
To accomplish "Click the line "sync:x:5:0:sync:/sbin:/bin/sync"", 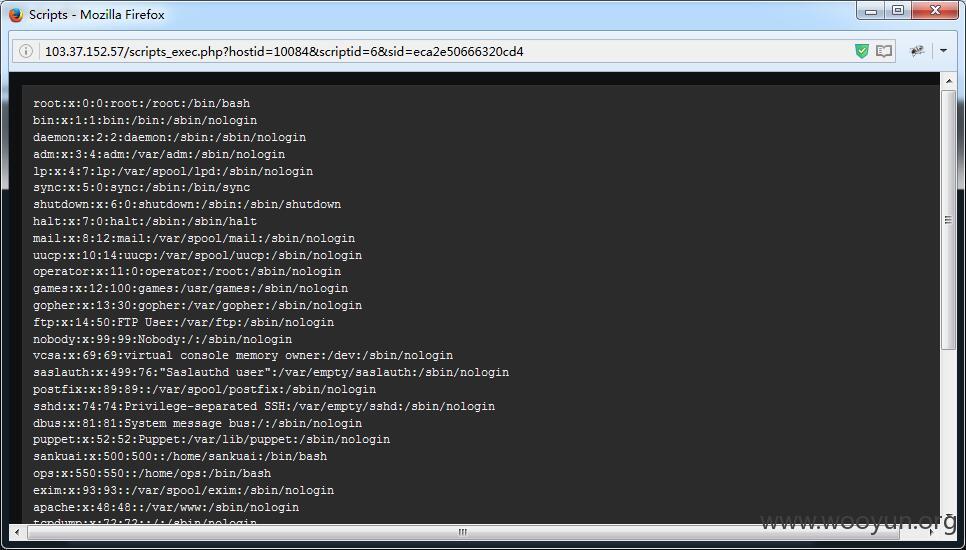I will click(142, 187).
